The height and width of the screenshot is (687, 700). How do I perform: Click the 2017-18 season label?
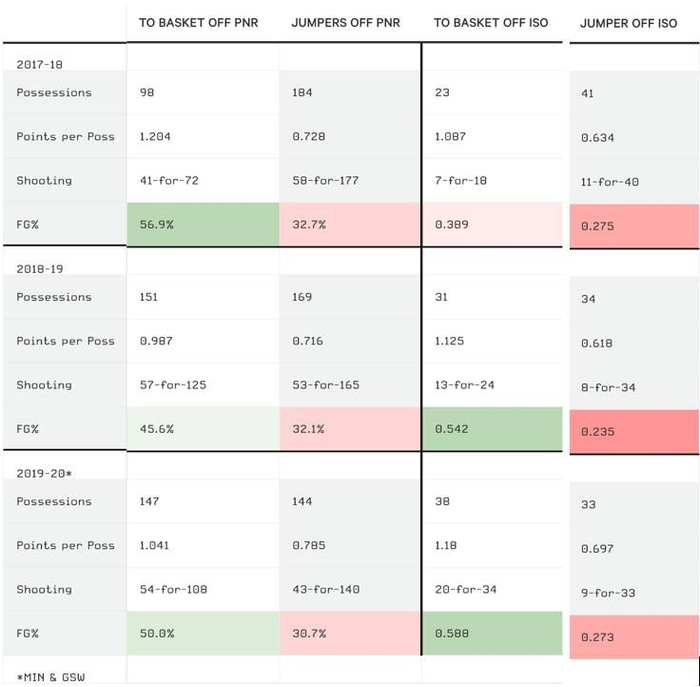38,64
